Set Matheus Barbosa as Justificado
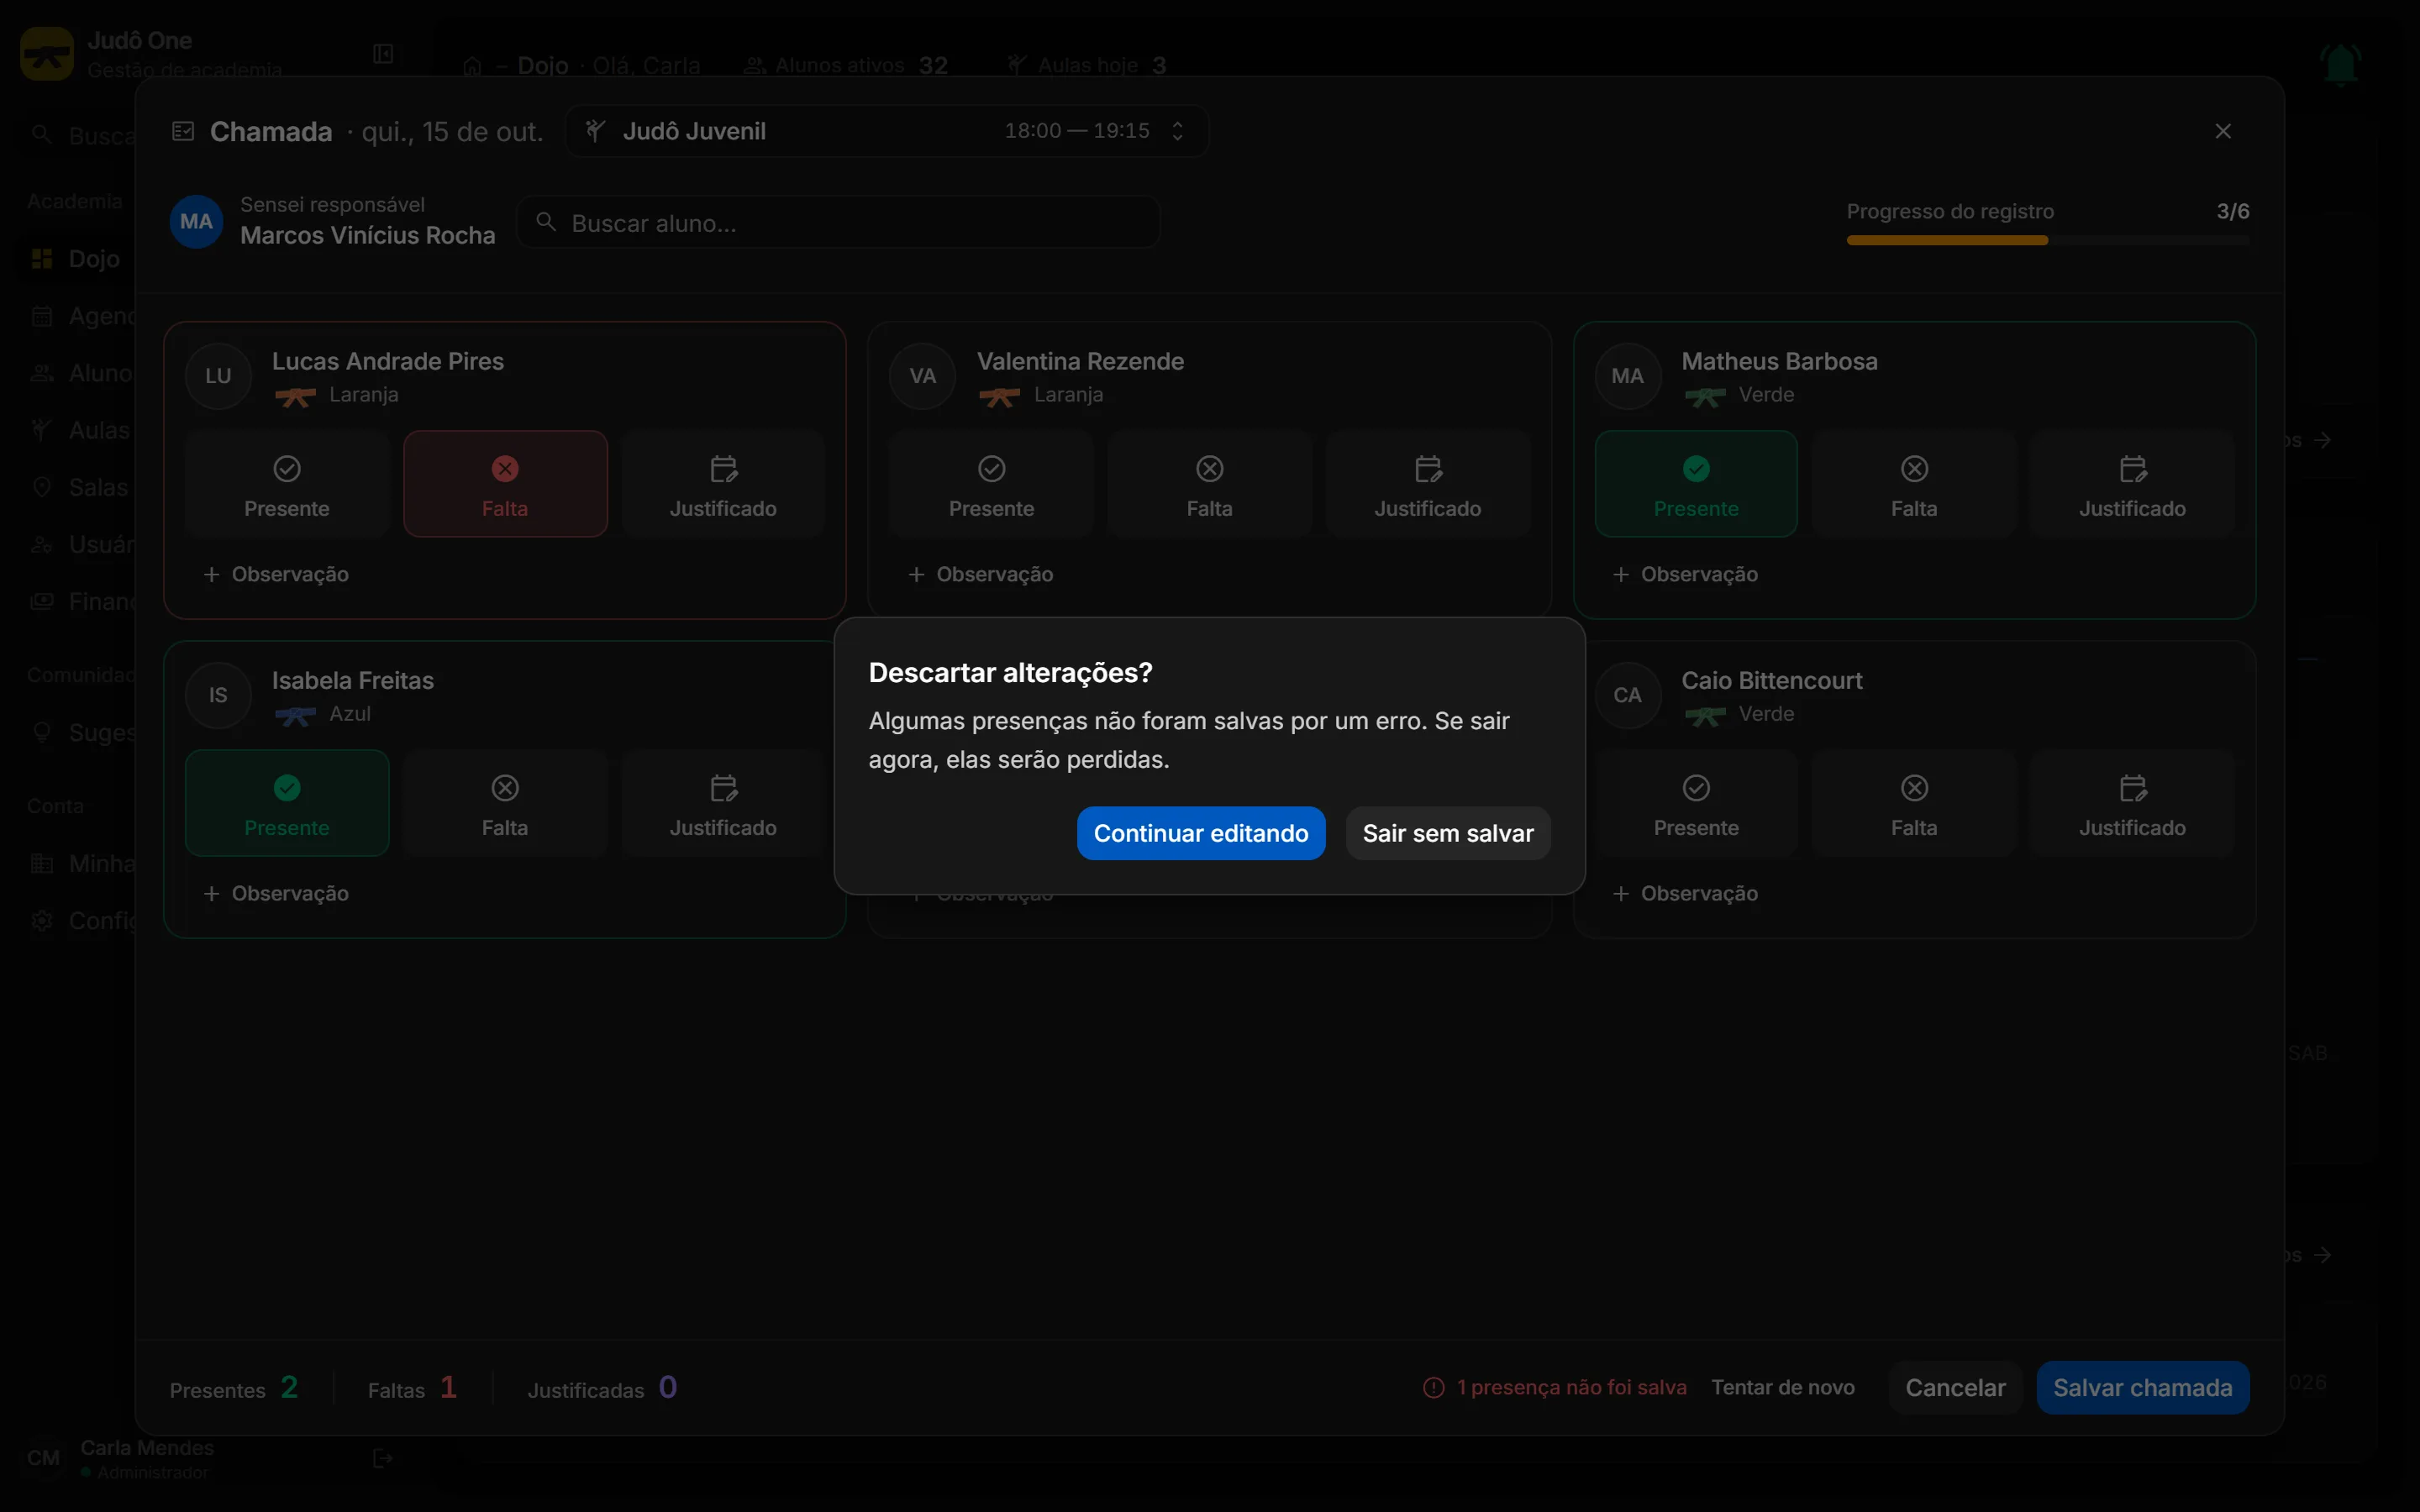This screenshot has width=2420, height=1512. (x=2132, y=484)
